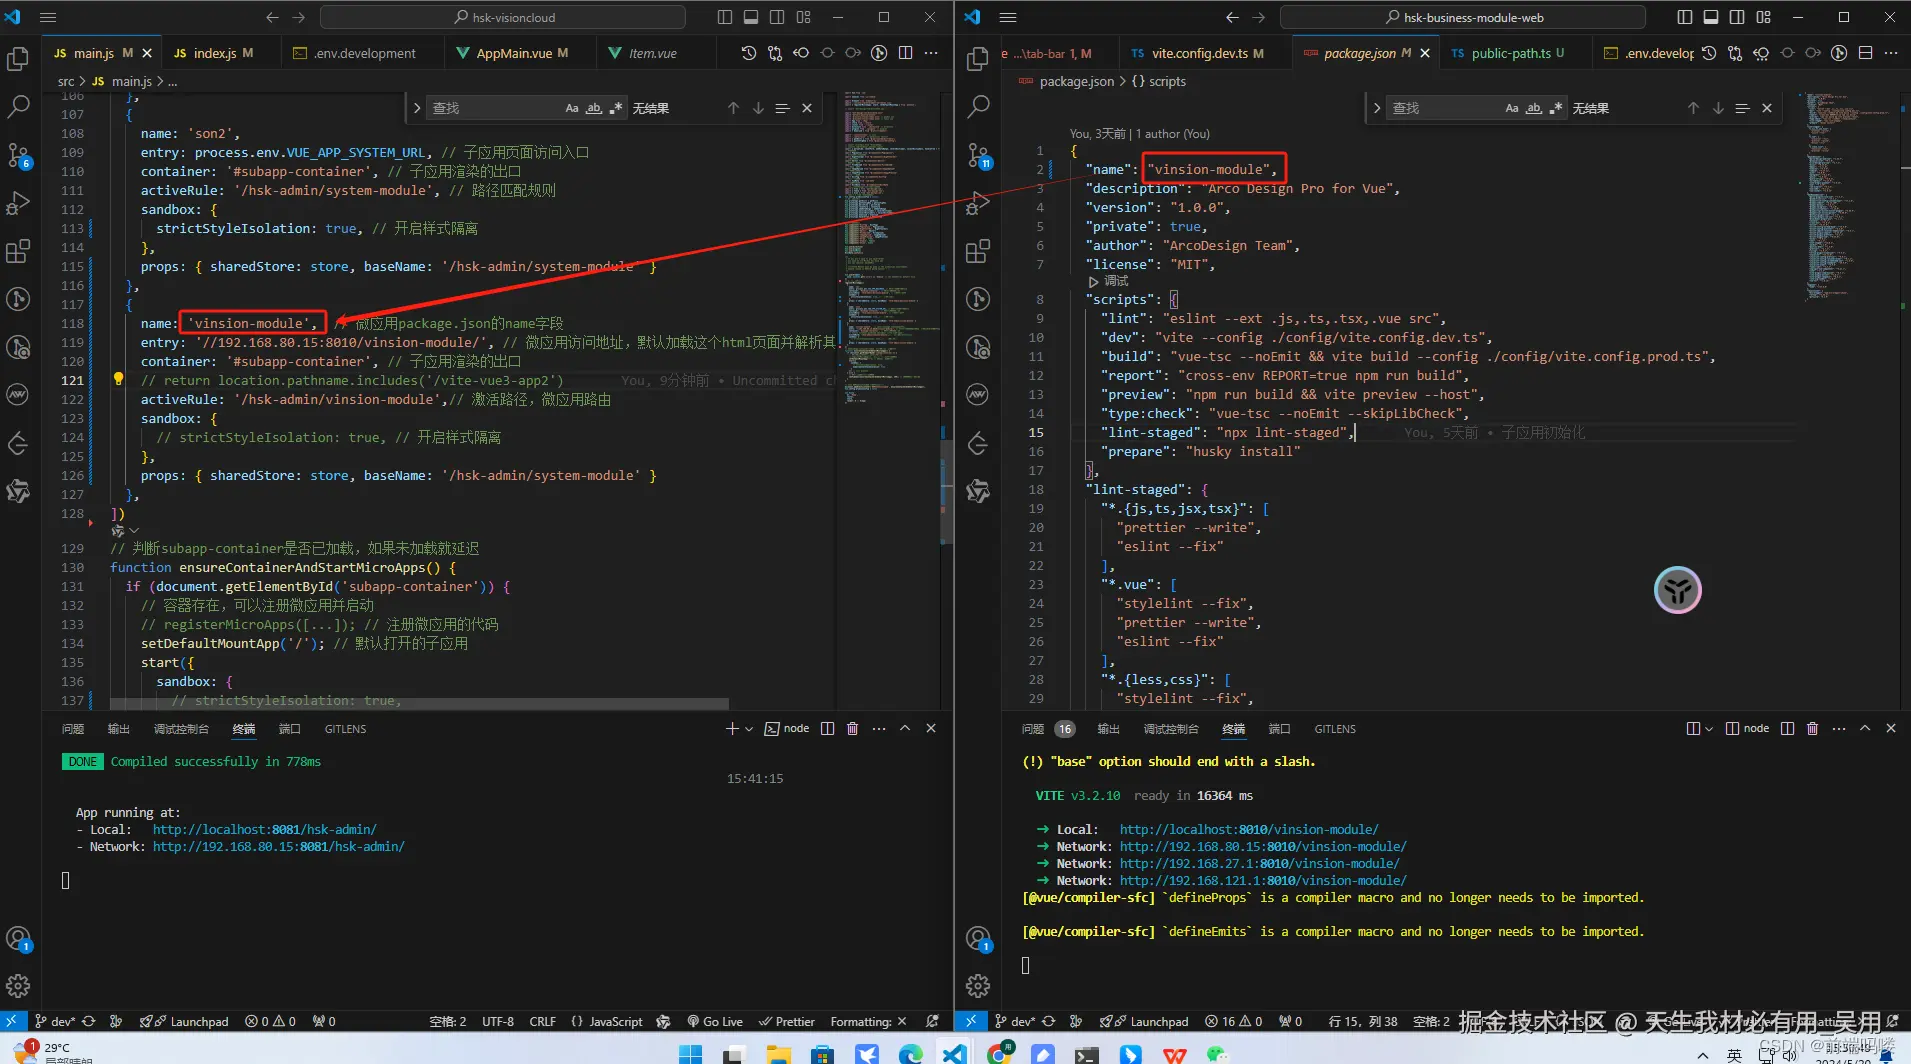Click the find input in right editor
1911x1064 pixels.
coord(1440,108)
